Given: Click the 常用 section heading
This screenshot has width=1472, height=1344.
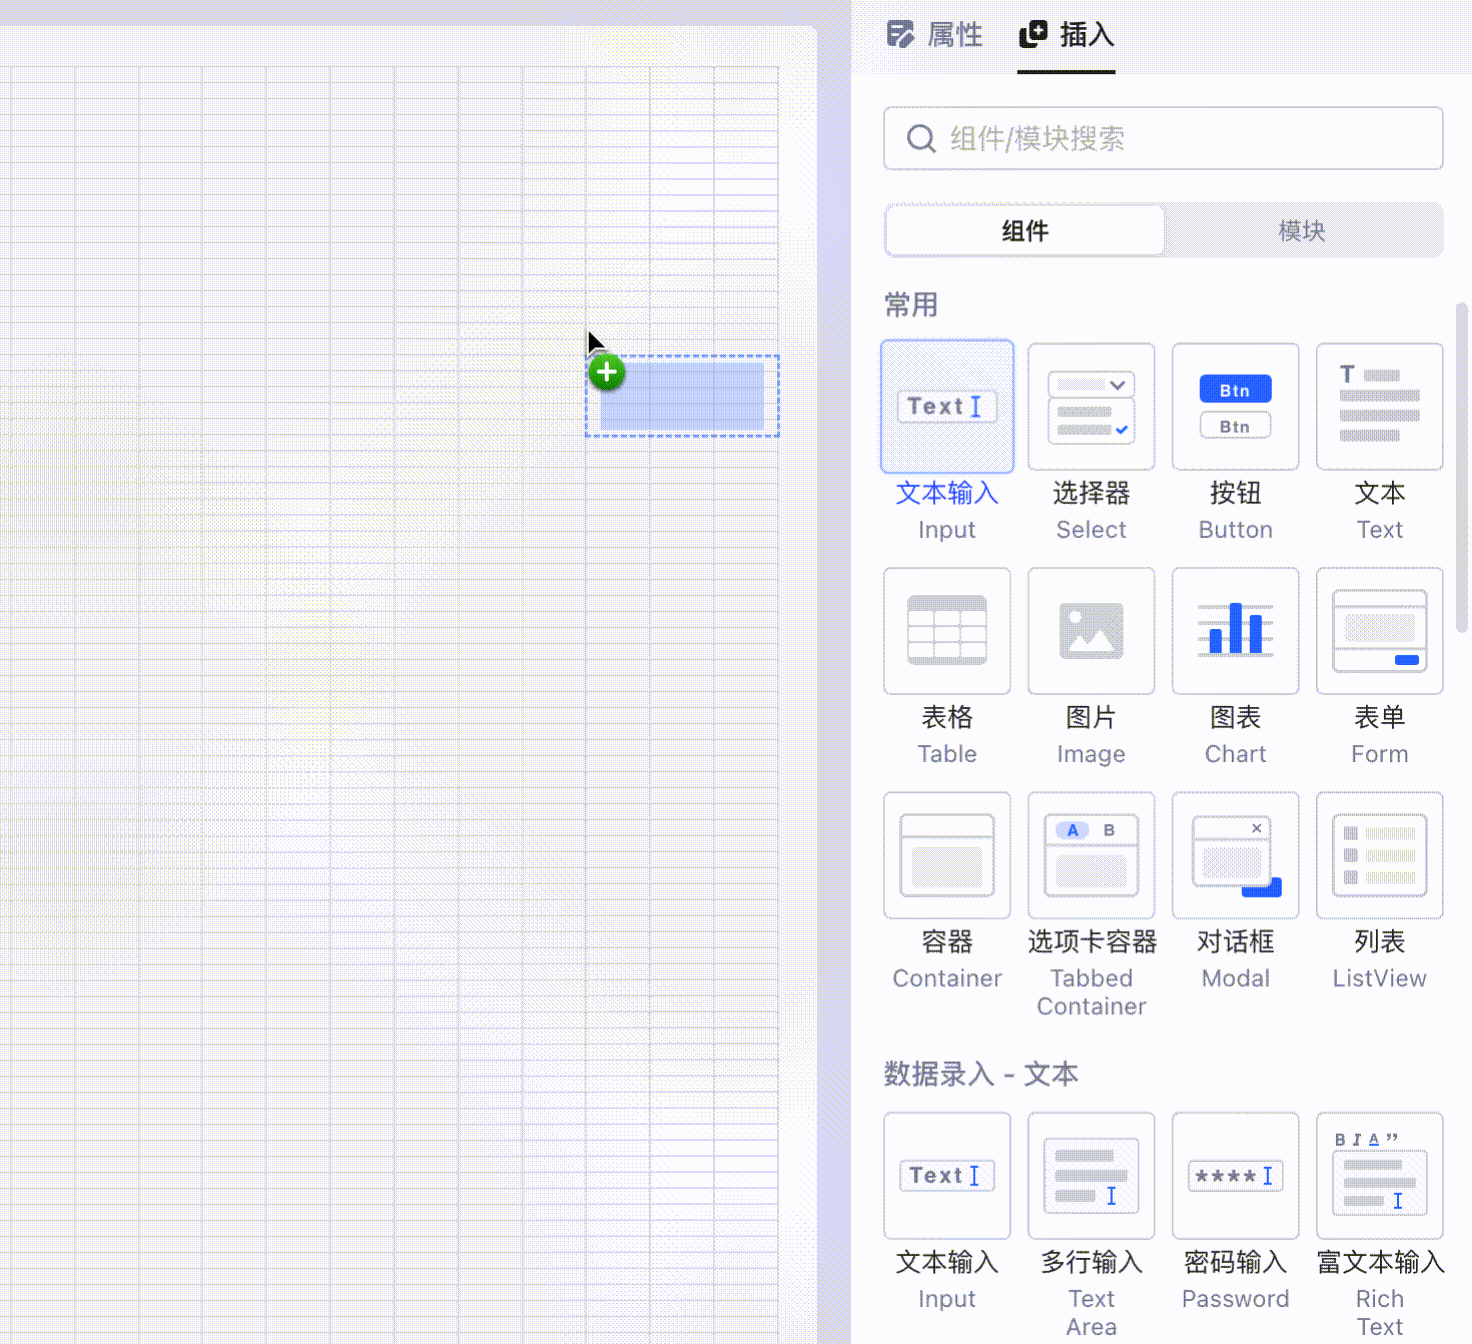Looking at the screenshot, I should click(911, 305).
